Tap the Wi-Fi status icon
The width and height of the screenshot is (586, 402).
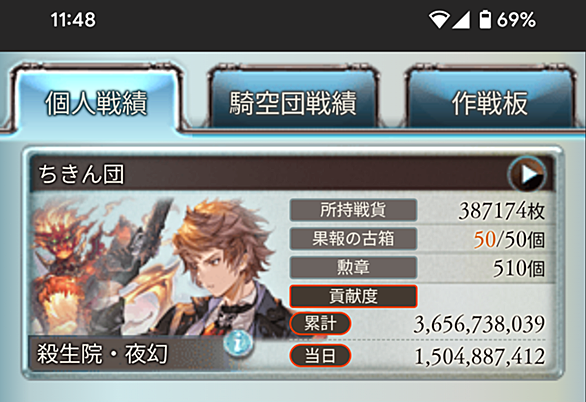(439, 19)
